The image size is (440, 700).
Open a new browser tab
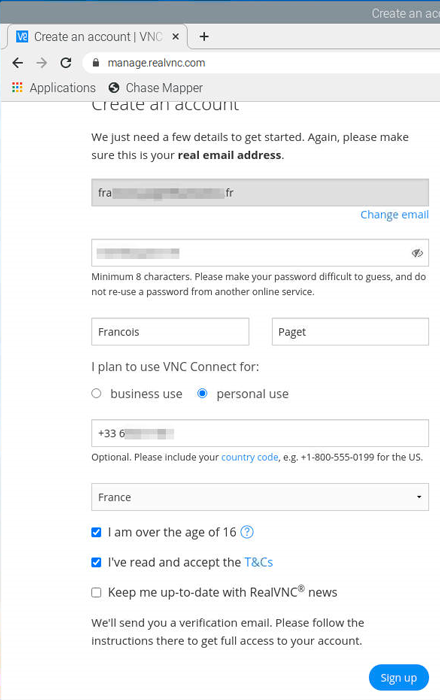coord(204,37)
